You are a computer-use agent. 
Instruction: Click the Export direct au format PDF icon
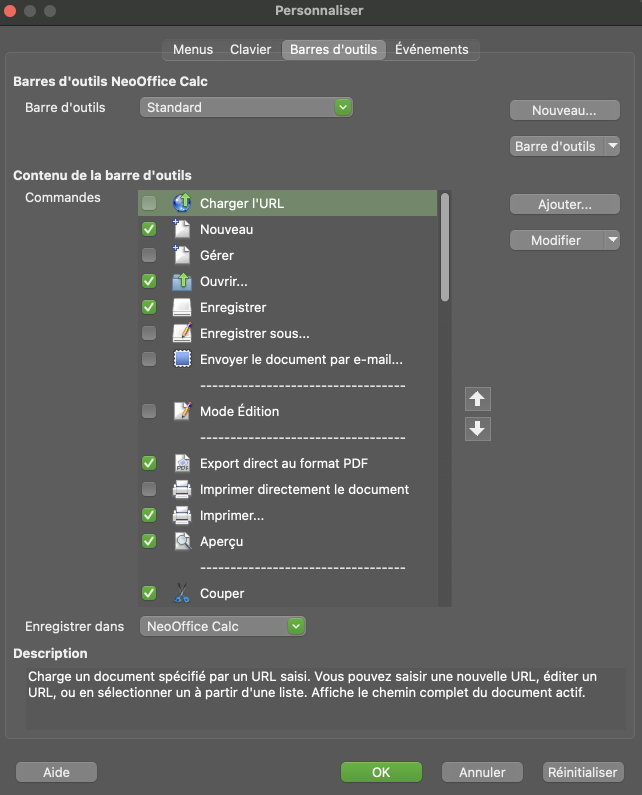181,464
